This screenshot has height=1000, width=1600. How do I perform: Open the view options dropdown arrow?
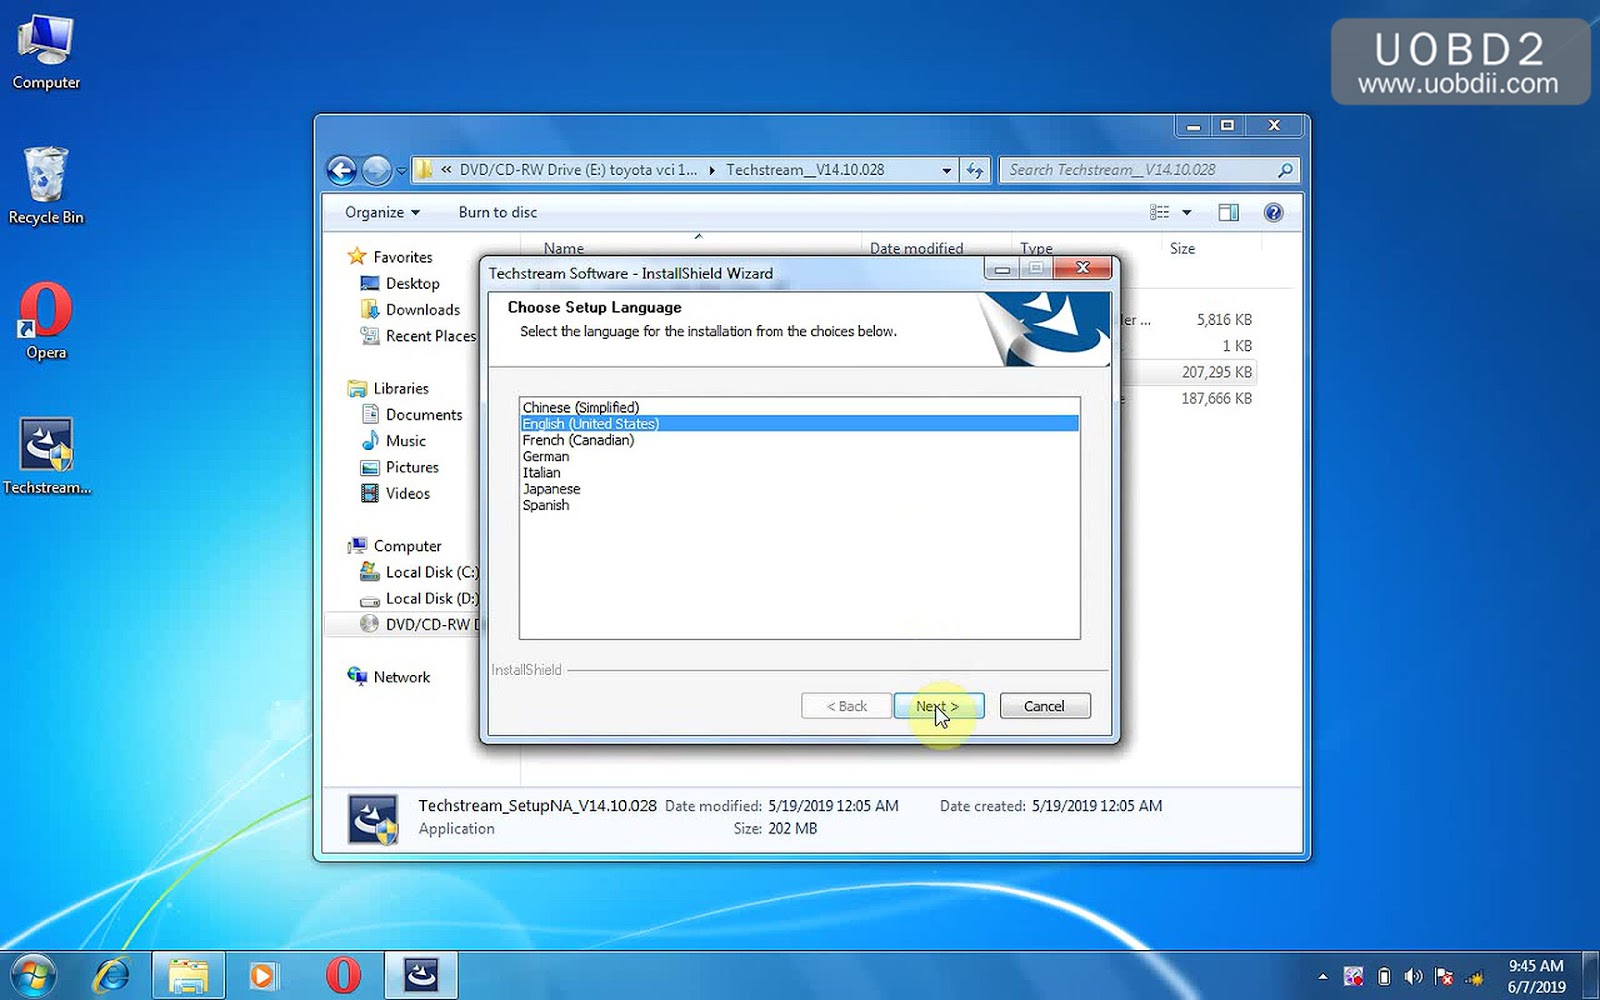(x=1187, y=212)
